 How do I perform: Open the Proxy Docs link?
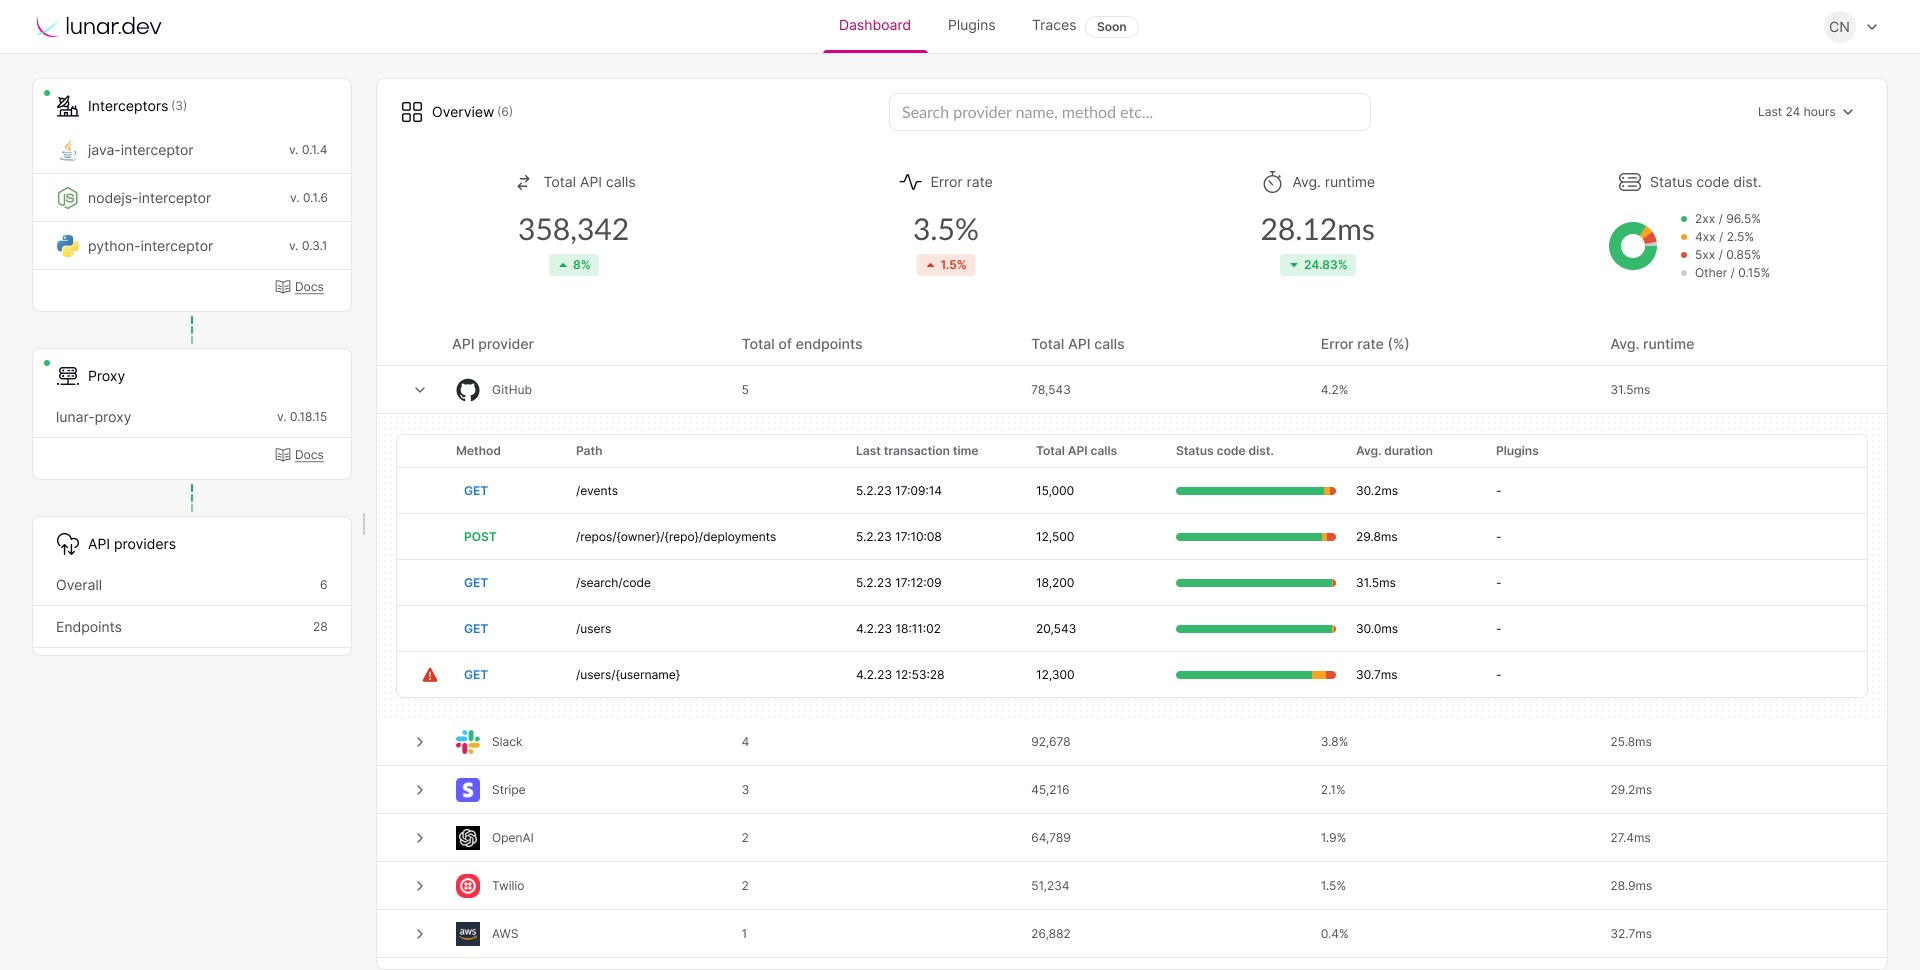click(300, 455)
